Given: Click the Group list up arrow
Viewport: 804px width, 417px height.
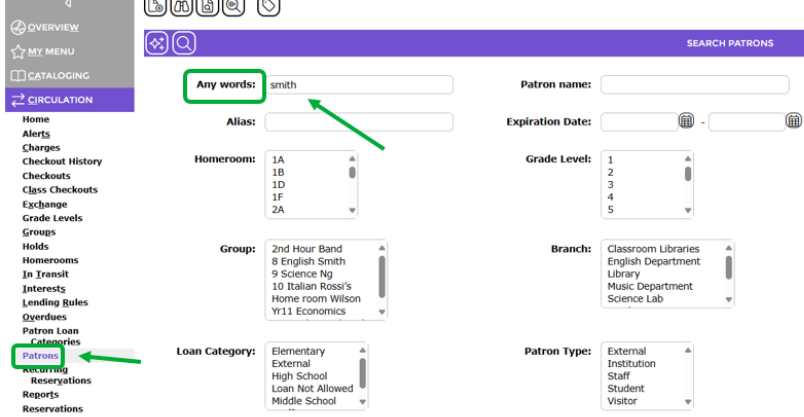Looking at the screenshot, I should point(381,248).
